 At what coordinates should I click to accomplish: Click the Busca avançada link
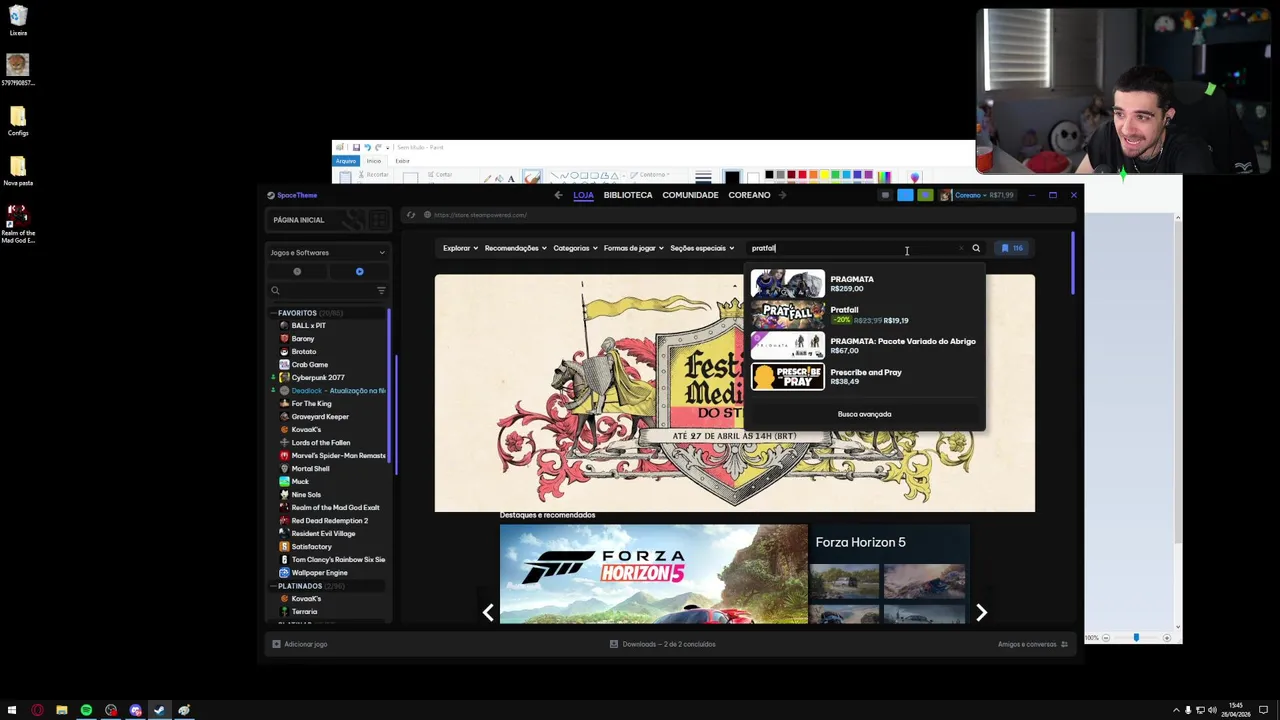(864, 414)
